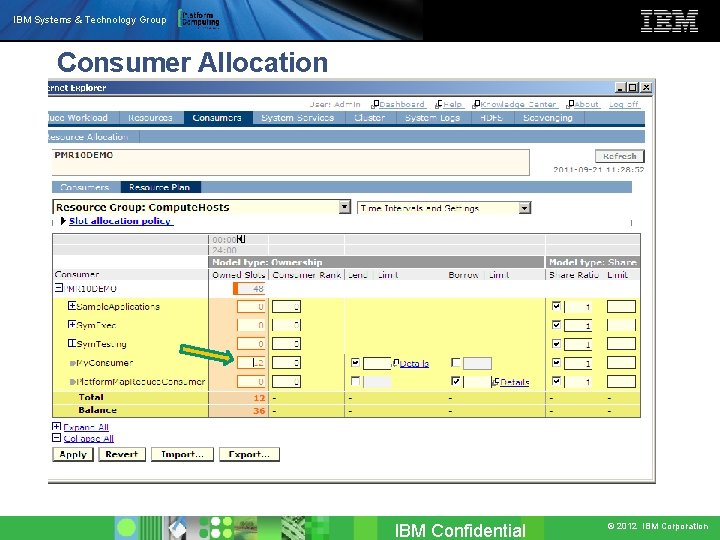Viewport: 720px width, 540px height.
Task: Toggle Share Ratio checkbox for MyConsumer
Action: pyautogui.click(x=556, y=363)
